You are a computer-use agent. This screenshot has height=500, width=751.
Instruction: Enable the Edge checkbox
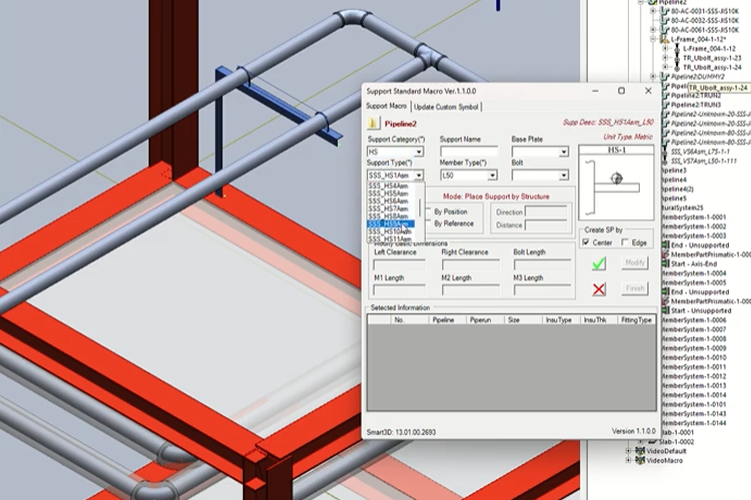[628, 242]
